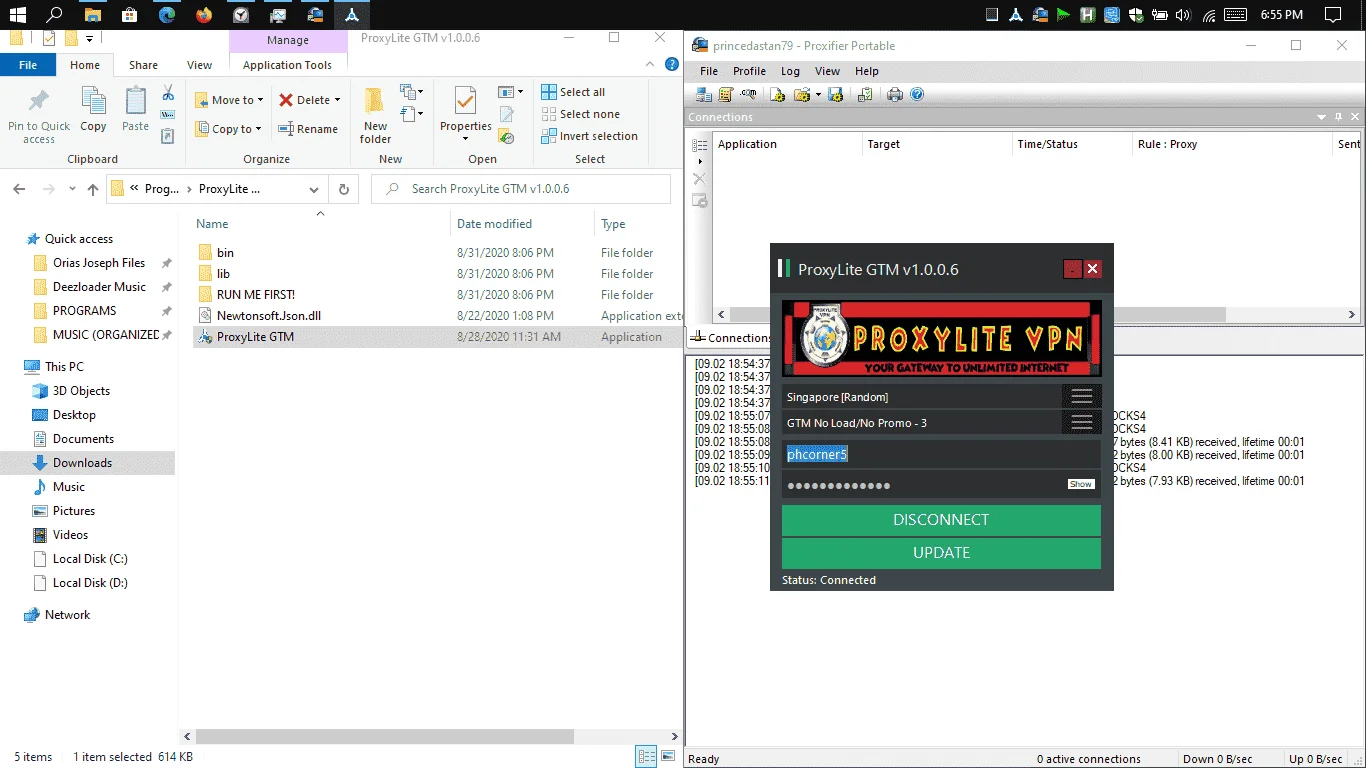Click the save profile icon in Proxifier toolbar
The width and height of the screenshot is (1366, 768).
click(836, 95)
